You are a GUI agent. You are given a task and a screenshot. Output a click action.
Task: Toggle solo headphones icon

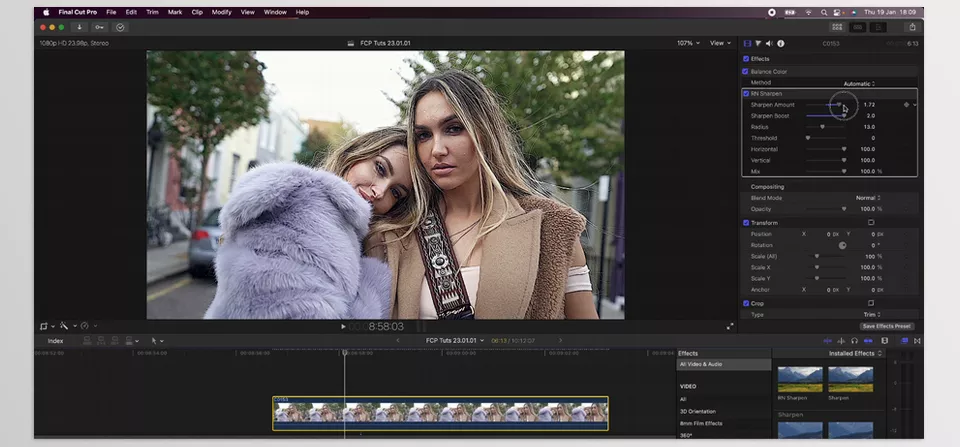coord(854,340)
